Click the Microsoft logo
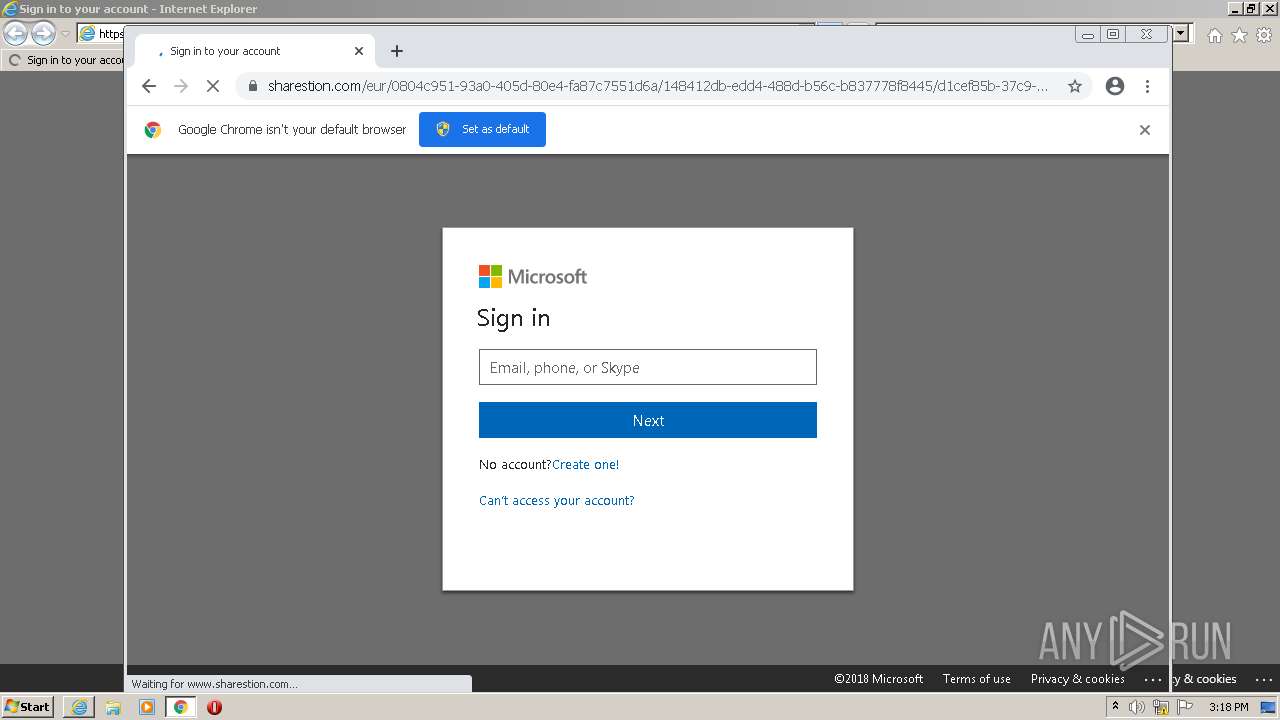The width and height of the screenshot is (1280, 720). (x=533, y=276)
